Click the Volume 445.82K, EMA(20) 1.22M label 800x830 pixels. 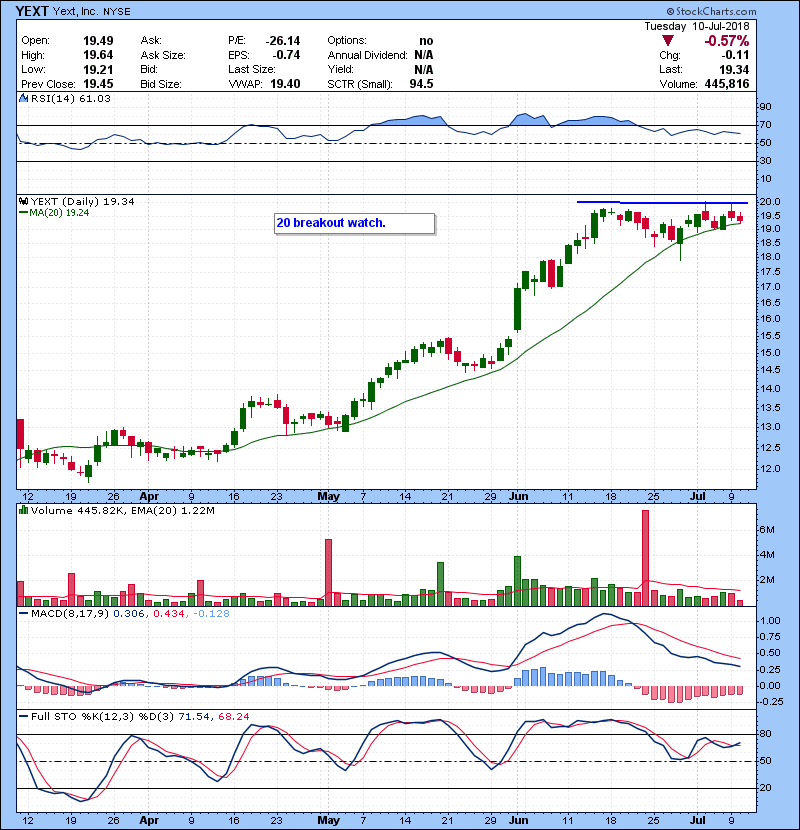(x=123, y=510)
